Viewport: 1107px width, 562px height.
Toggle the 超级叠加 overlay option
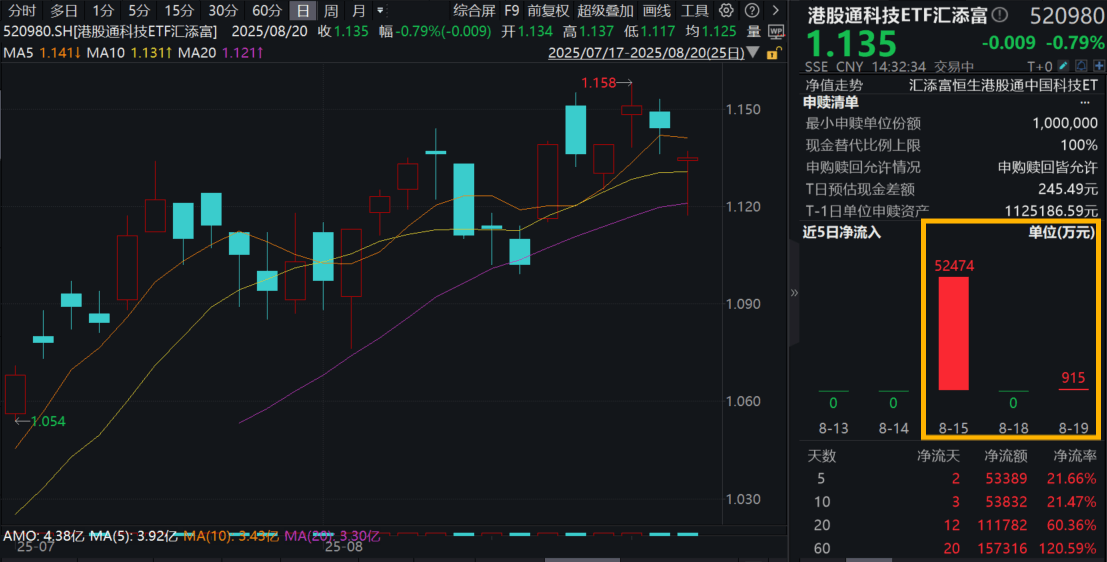click(x=605, y=11)
